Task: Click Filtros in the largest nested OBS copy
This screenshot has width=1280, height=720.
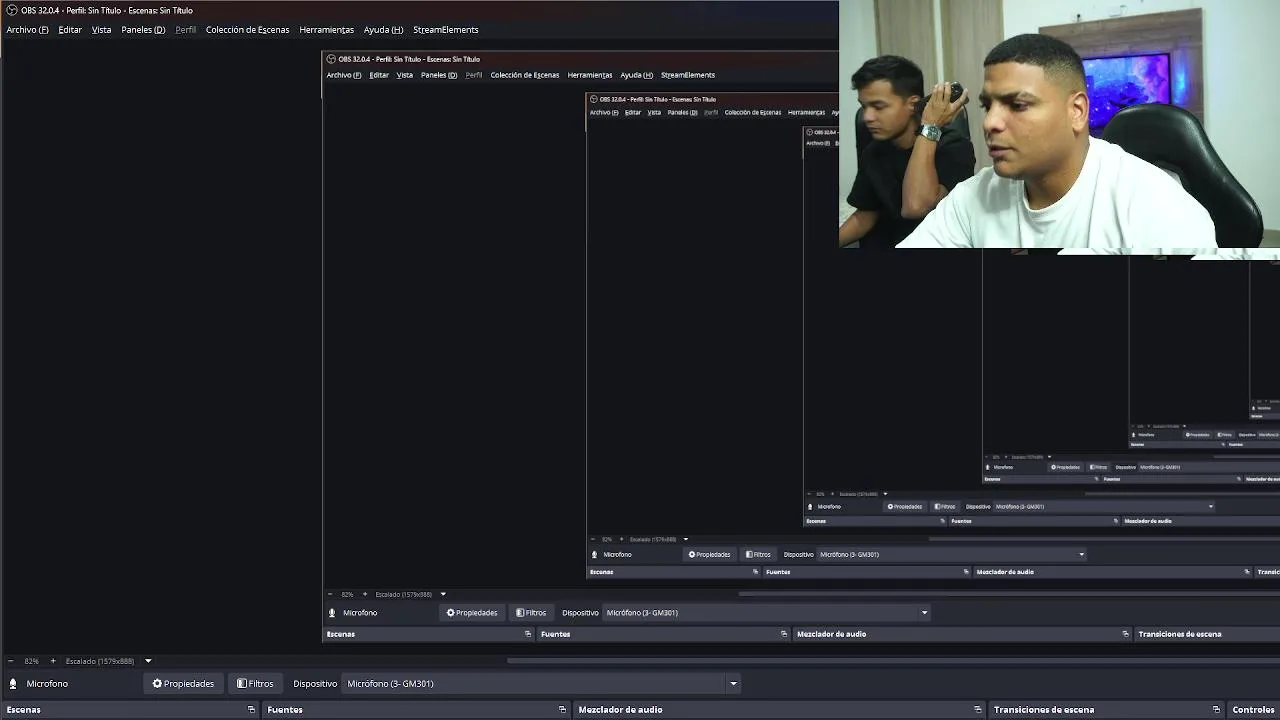Action: [531, 613]
